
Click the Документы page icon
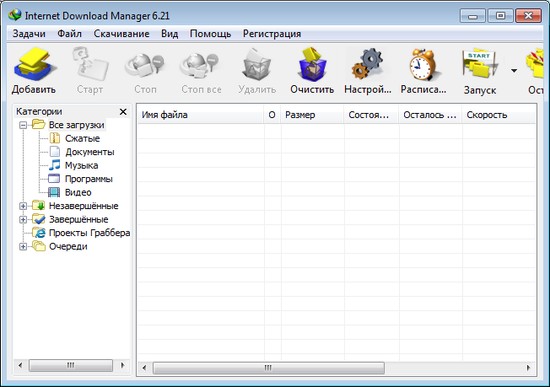point(55,152)
